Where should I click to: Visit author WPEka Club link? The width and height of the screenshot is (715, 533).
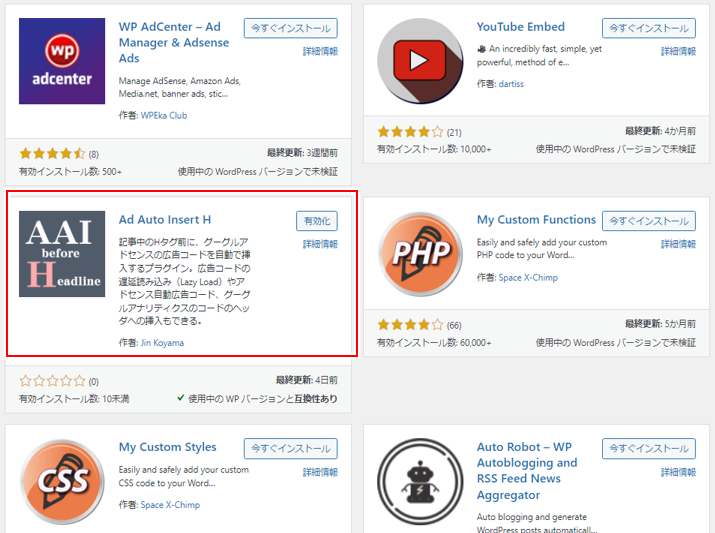(x=164, y=116)
